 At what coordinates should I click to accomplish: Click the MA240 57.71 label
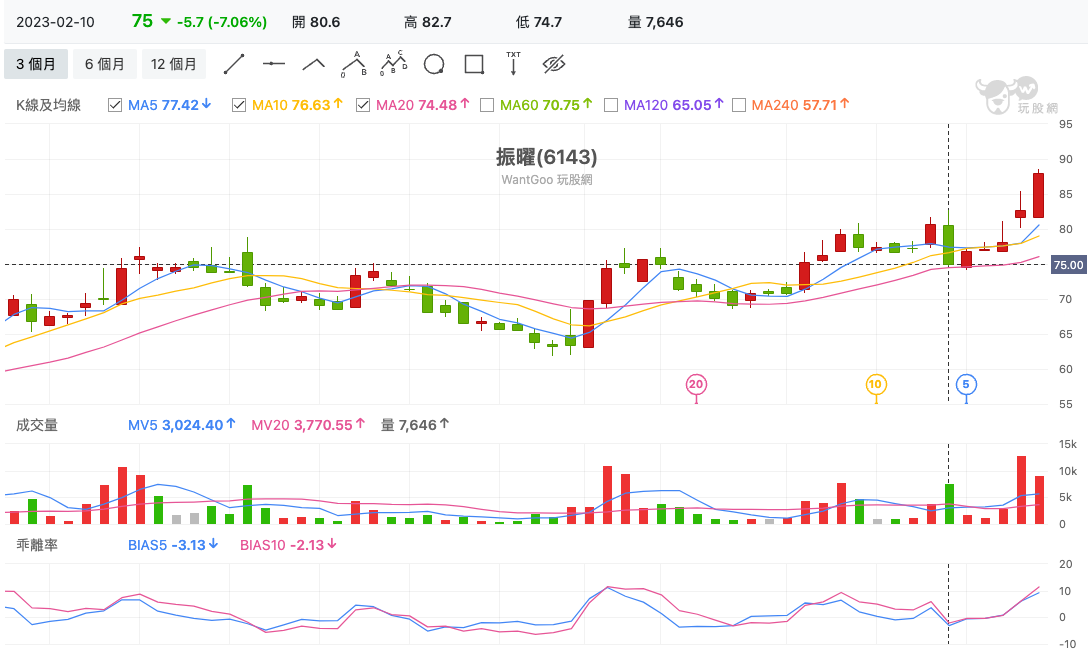coord(800,105)
